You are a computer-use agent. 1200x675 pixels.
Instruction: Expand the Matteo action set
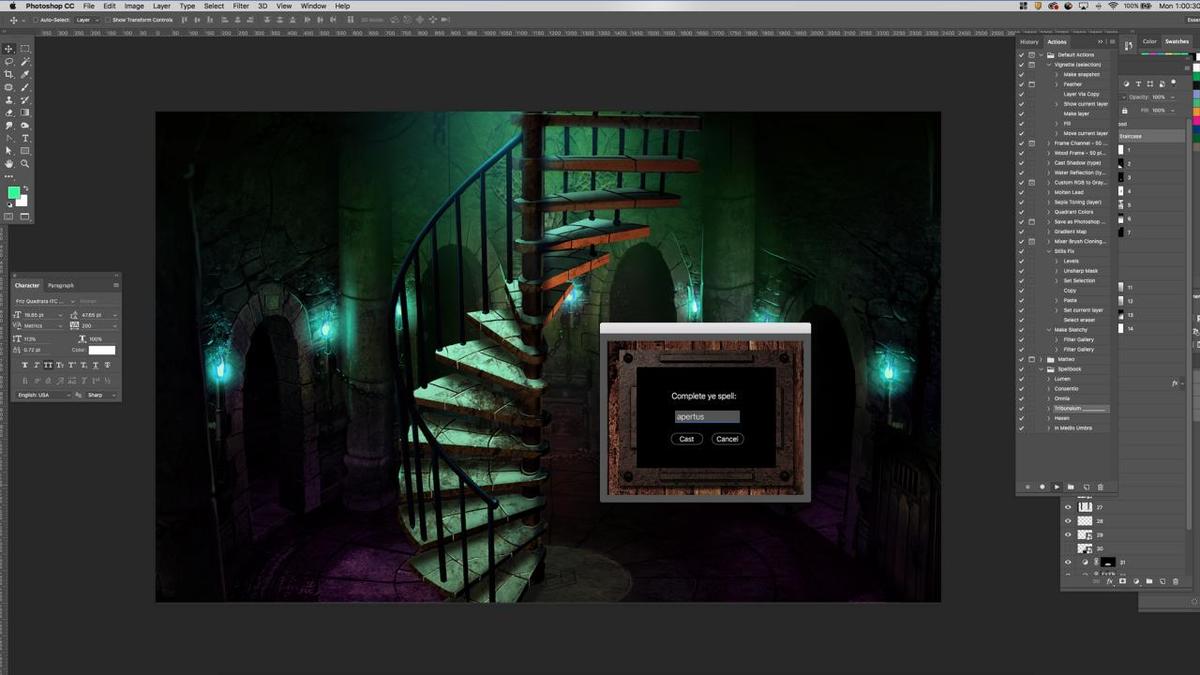coord(1041,359)
